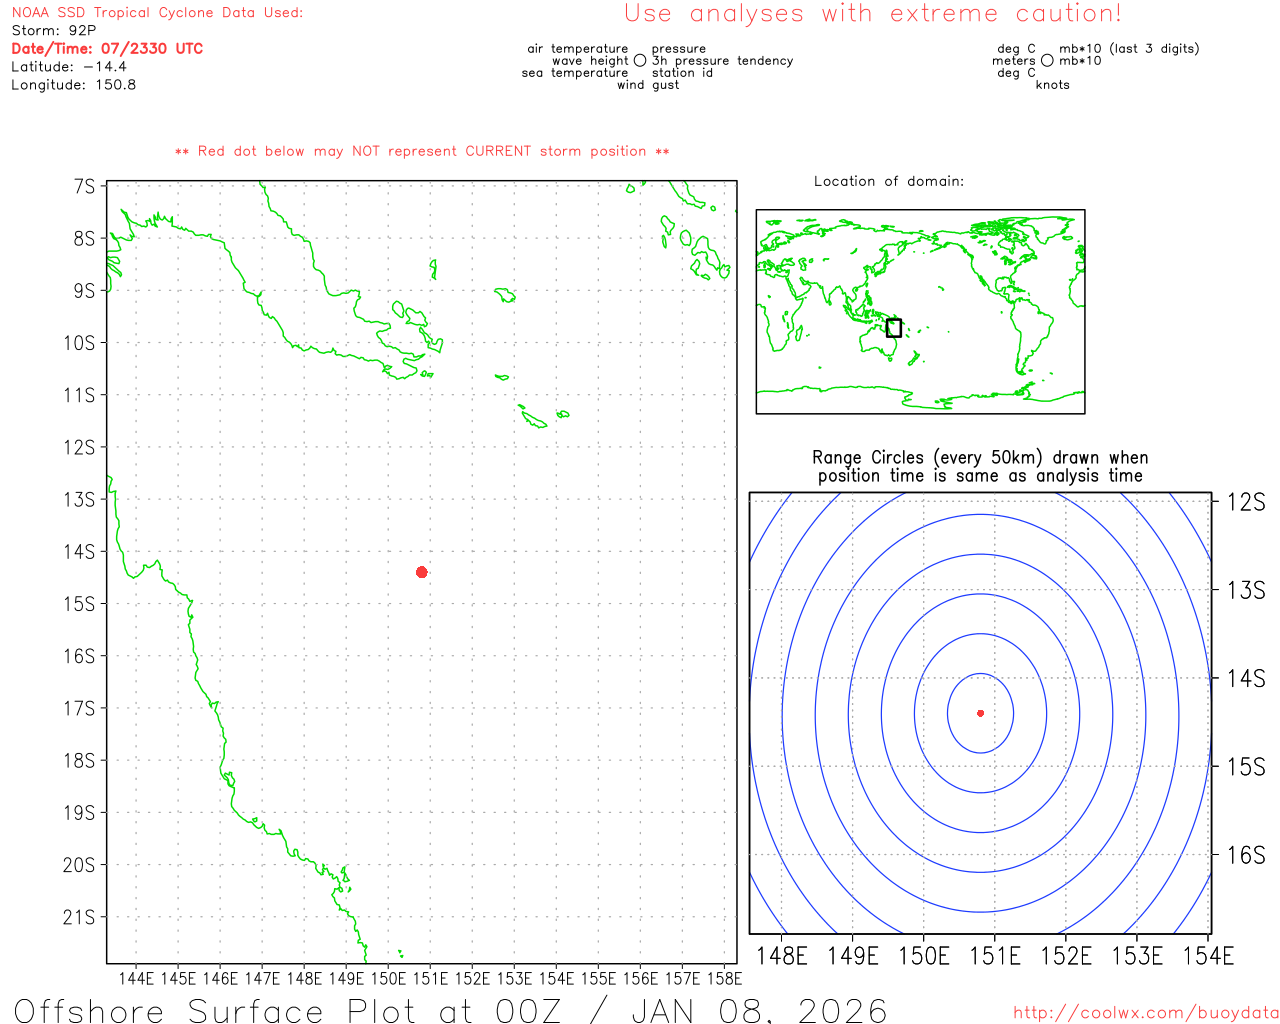Click the '155E' longitude label on main map
Screen dimensions: 1280x1024
(599, 978)
